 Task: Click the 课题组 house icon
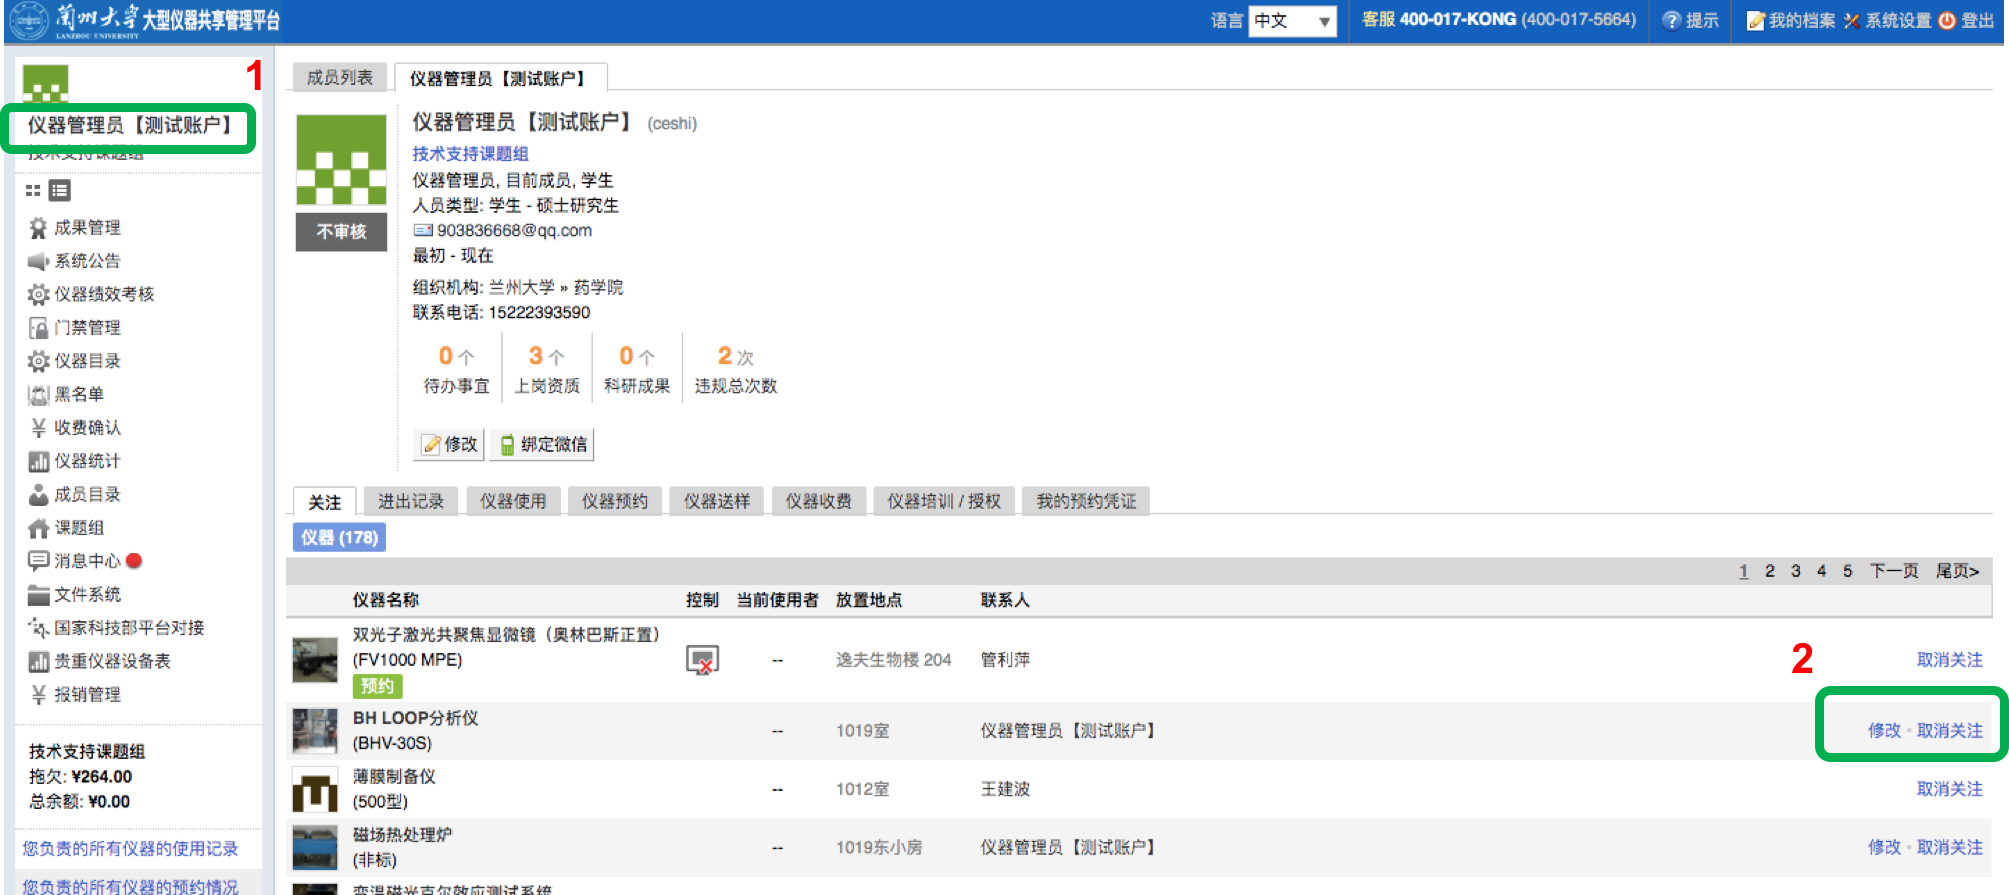(38, 528)
